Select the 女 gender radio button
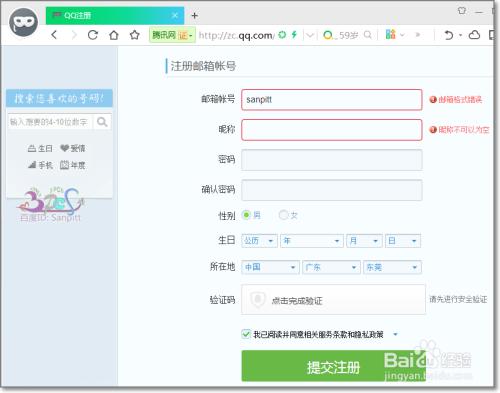Screen dimensions: 500x393 click(283, 215)
